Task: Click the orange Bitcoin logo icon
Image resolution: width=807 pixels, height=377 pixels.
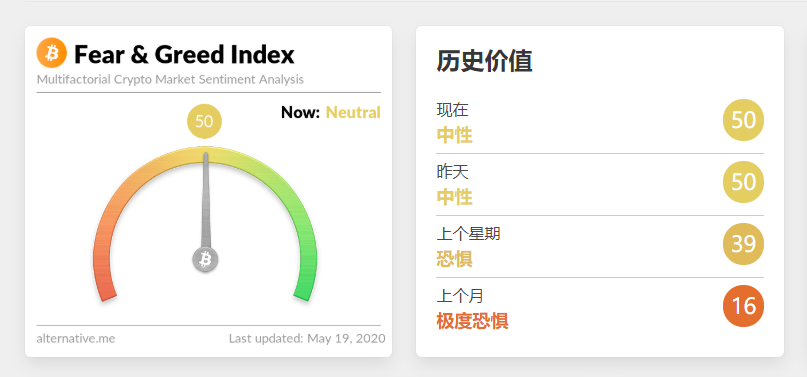Action: (51, 52)
